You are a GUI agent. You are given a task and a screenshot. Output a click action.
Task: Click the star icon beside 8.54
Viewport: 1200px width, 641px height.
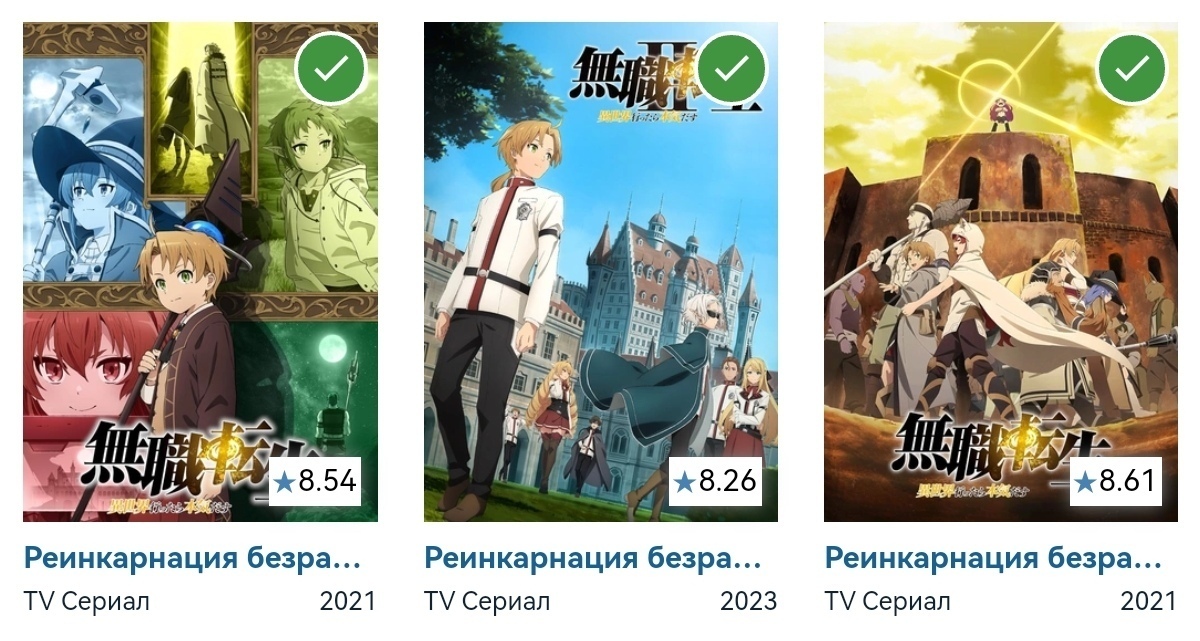pos(284,483)
